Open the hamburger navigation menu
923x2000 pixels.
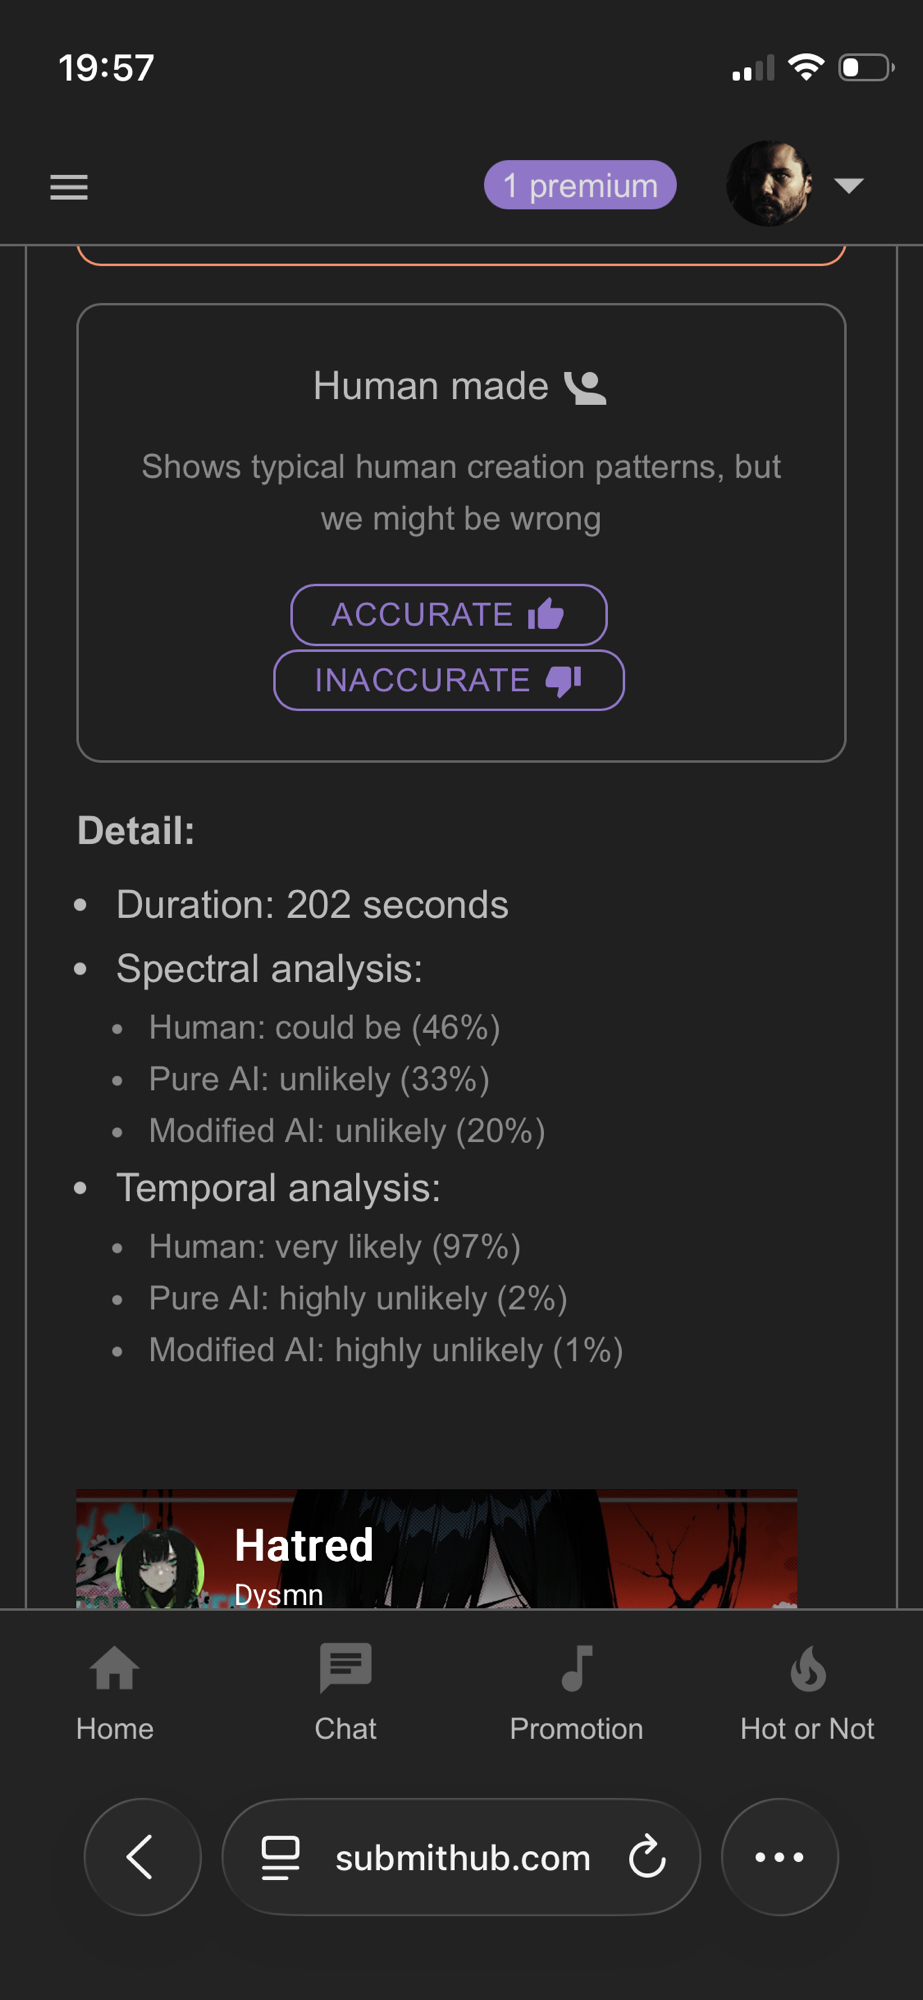(69, 187)
